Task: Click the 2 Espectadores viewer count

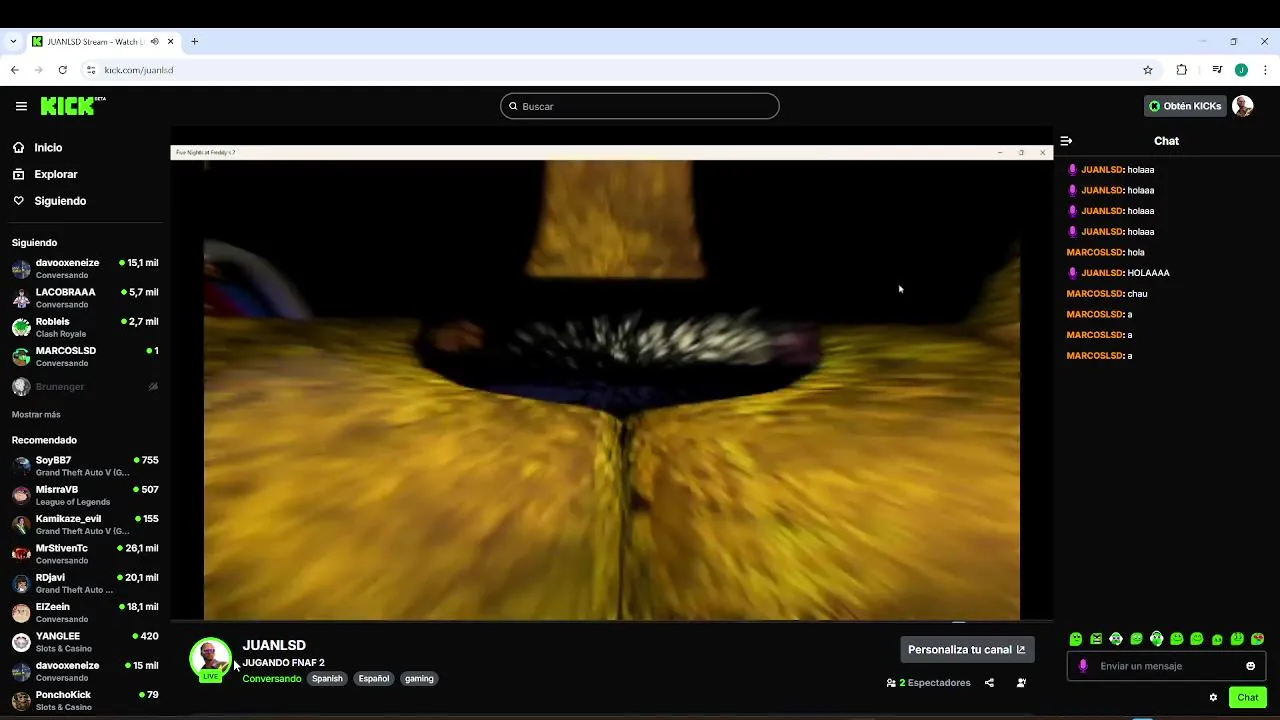Action: 928,683
